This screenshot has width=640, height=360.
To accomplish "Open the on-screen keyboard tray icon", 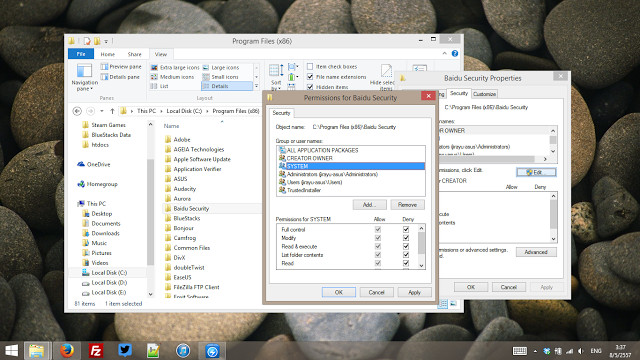I will tap(520, 351).
